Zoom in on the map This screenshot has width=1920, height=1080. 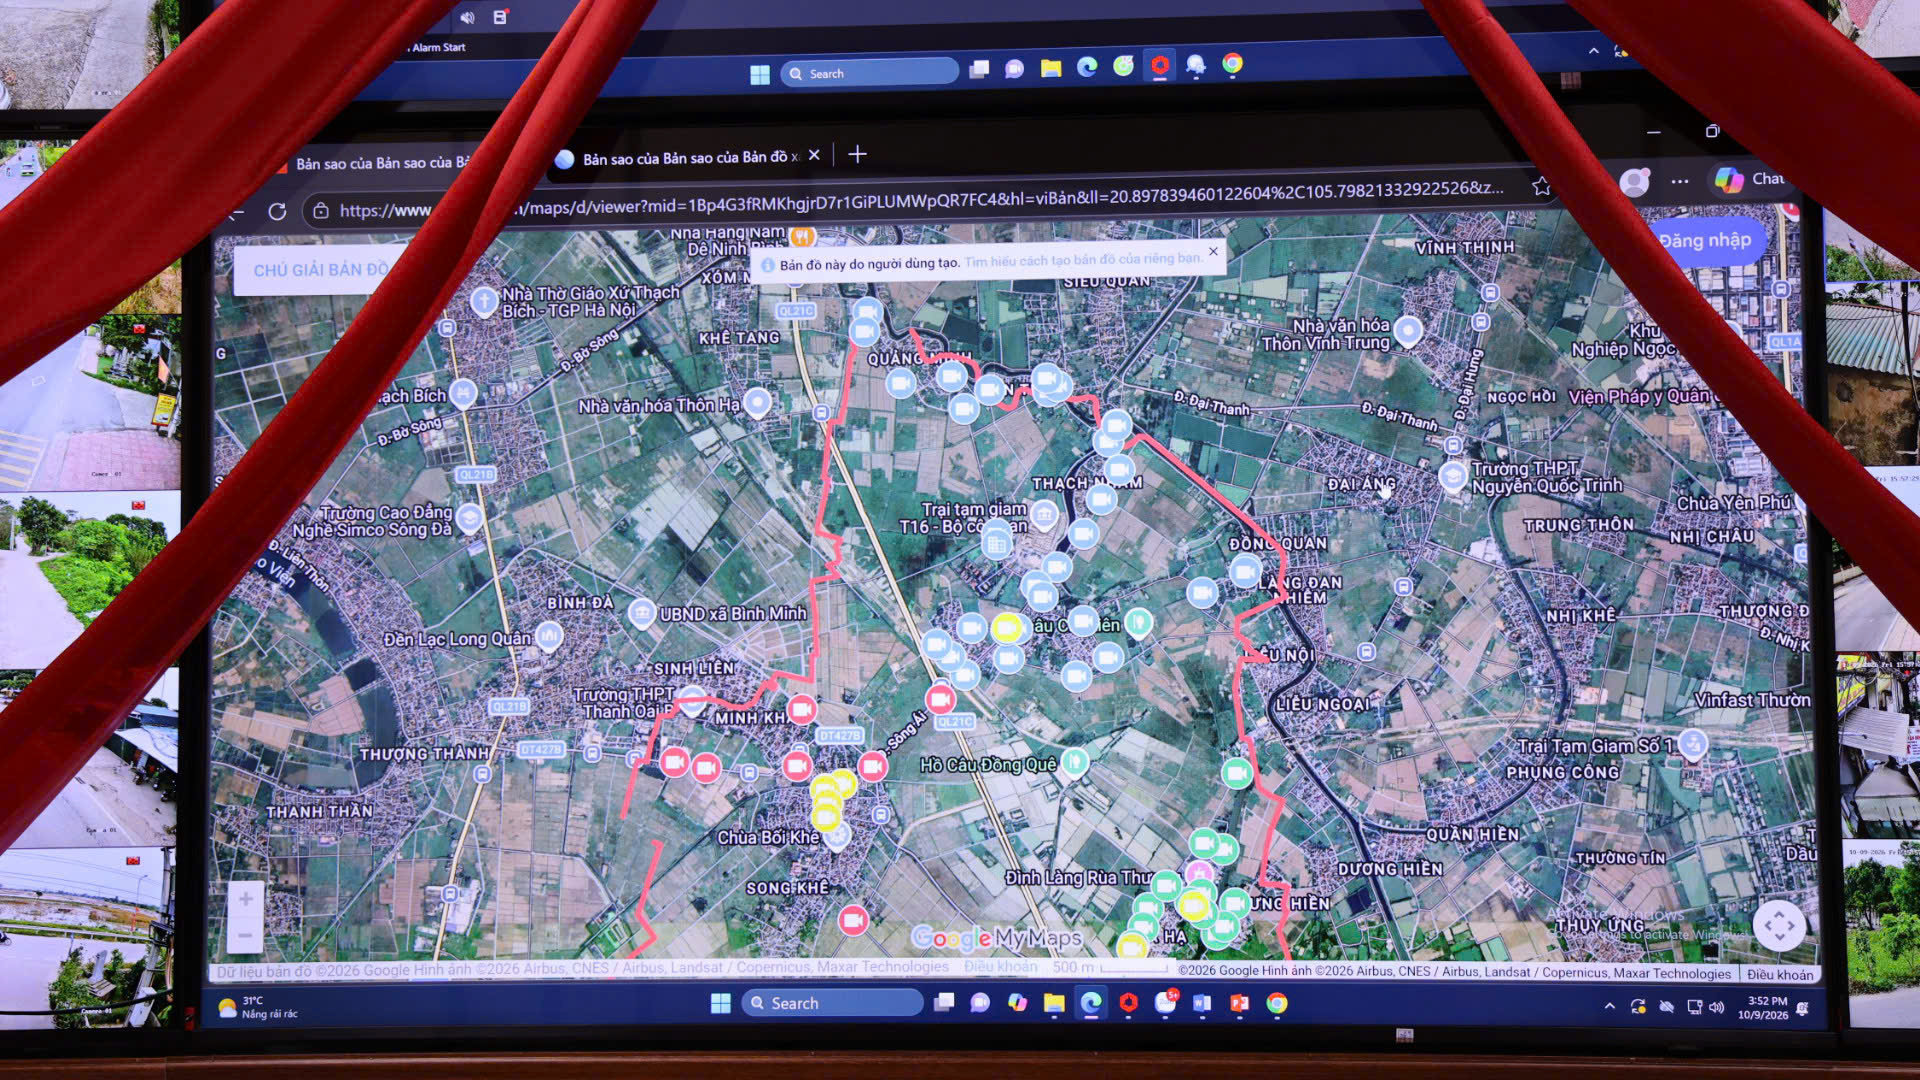pos(245,898)
